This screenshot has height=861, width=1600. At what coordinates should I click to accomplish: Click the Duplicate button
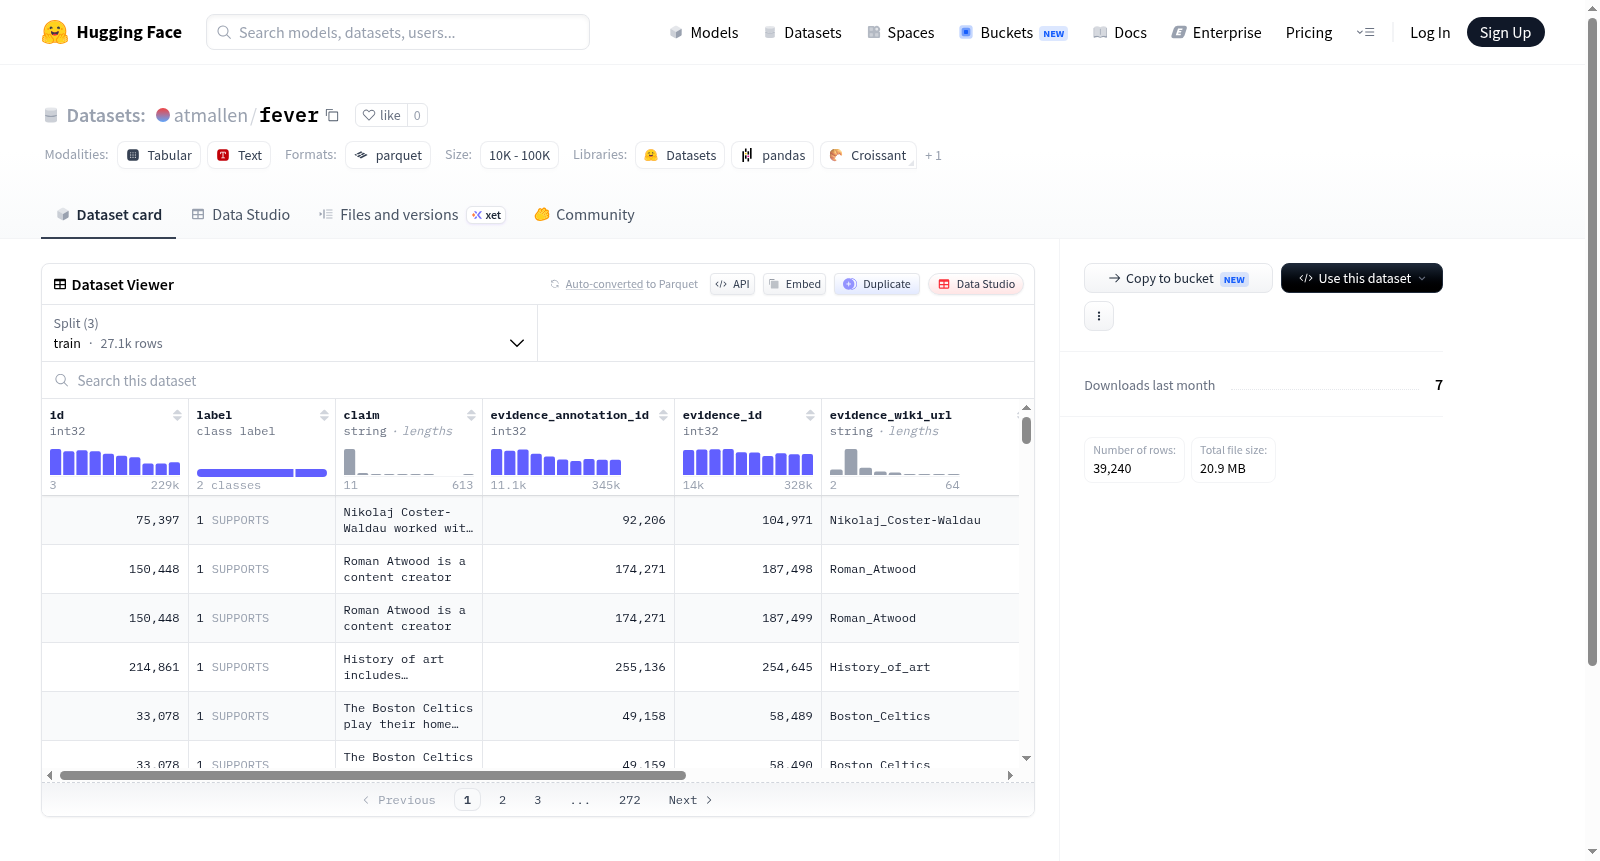(877, 284)
